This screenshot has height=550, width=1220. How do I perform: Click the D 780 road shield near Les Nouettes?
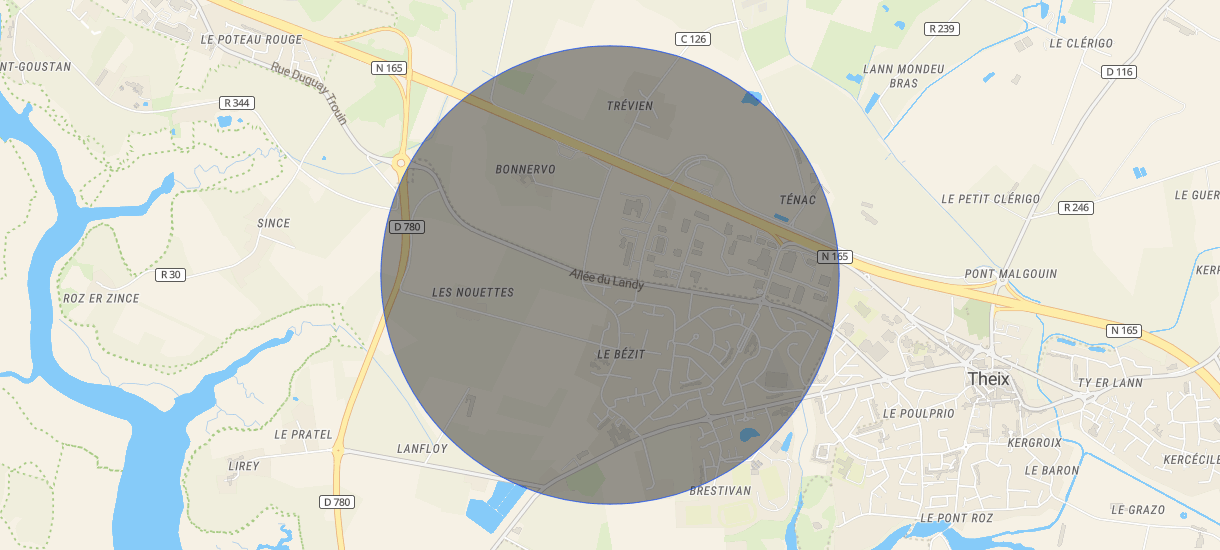tap(407, 227)
